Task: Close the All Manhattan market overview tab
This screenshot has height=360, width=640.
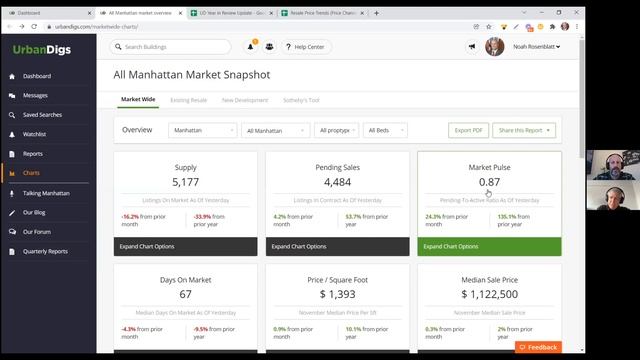Action: pyautogui.click(x=180, y=13)
